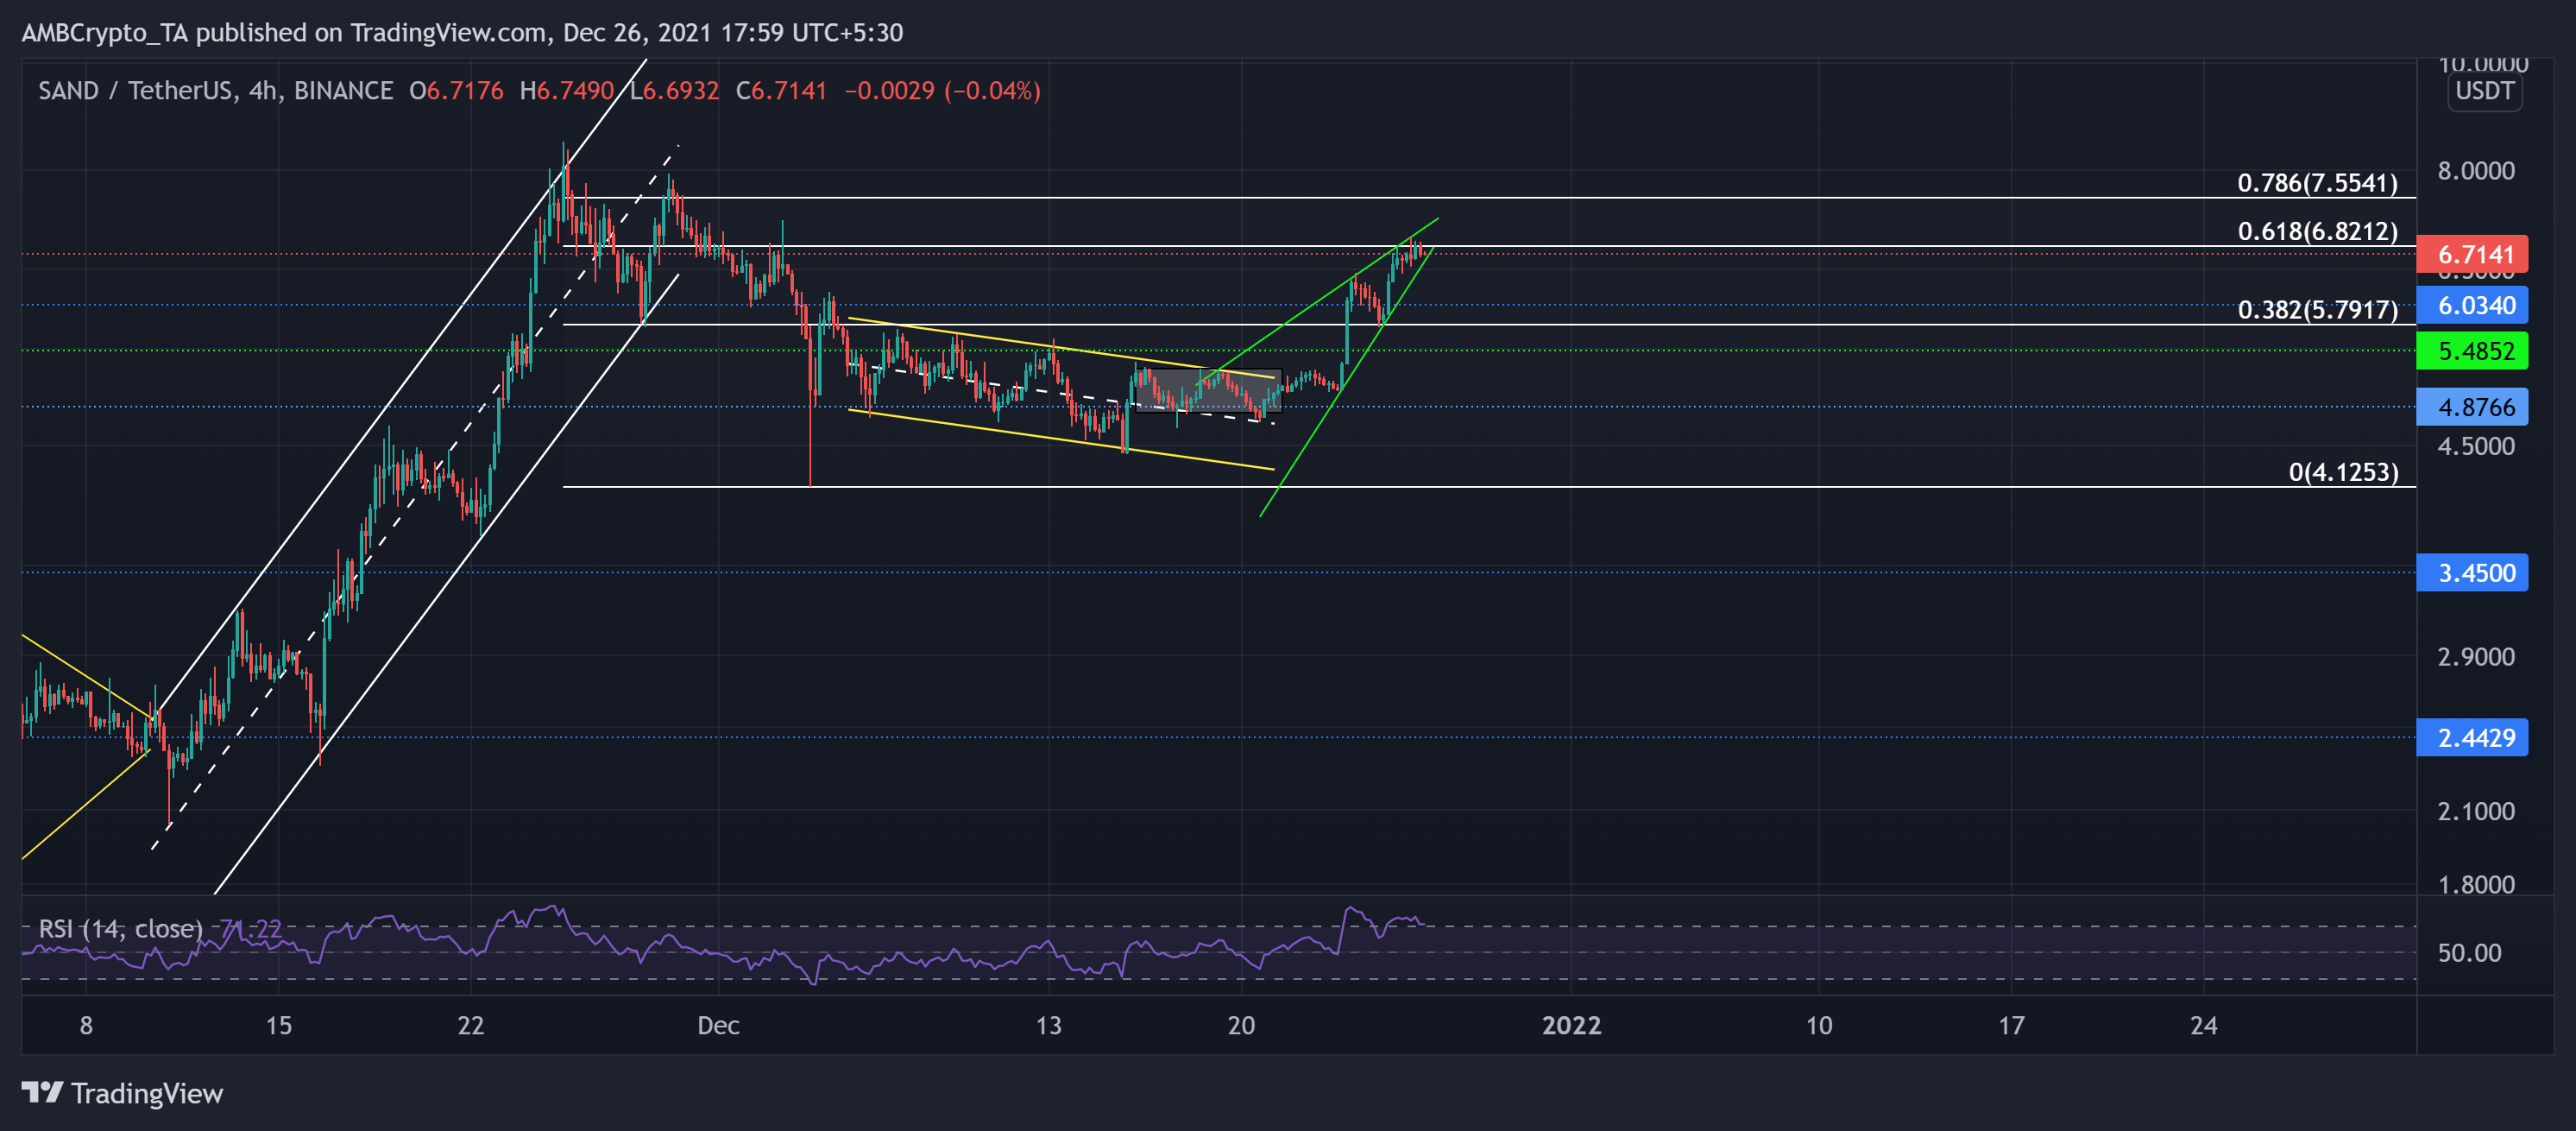Click the TradingView wordmark text

(147, 1093)
